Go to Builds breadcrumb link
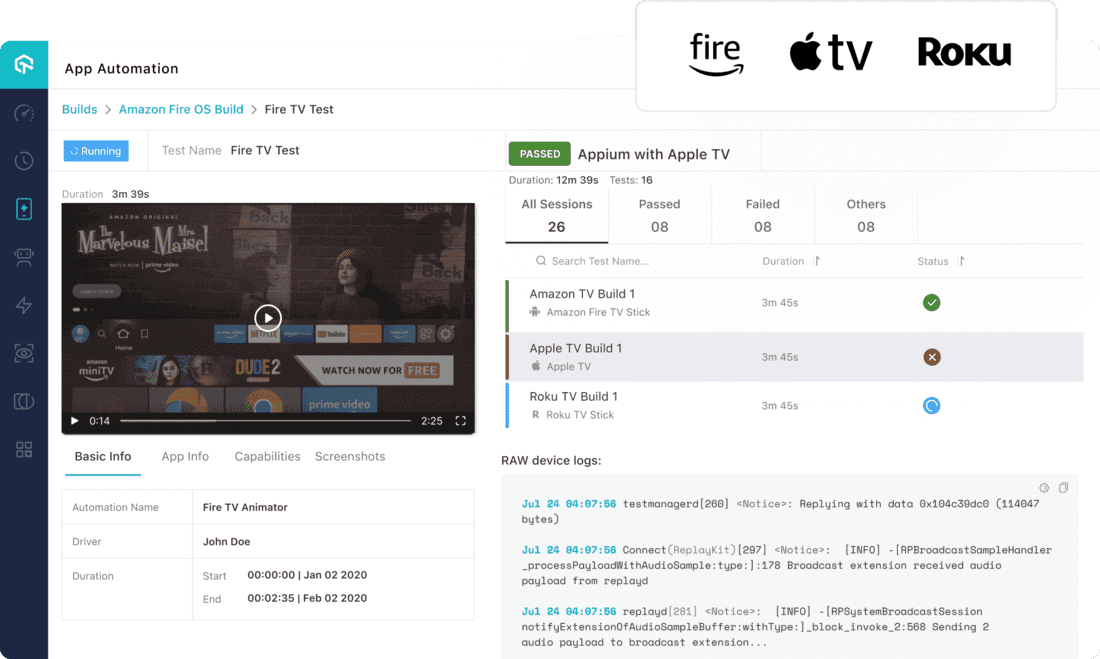Viewport: 1100px width, 659px height. [80, 109]
